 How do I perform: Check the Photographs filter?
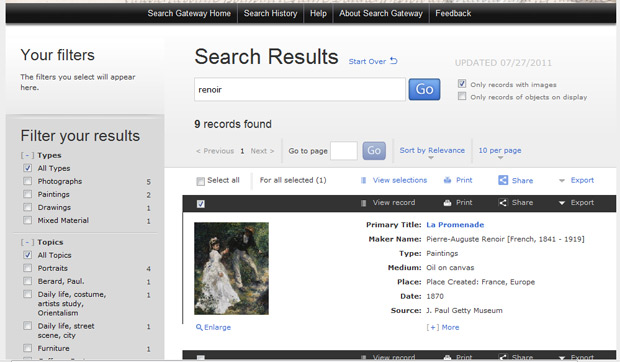pos(27,181)
